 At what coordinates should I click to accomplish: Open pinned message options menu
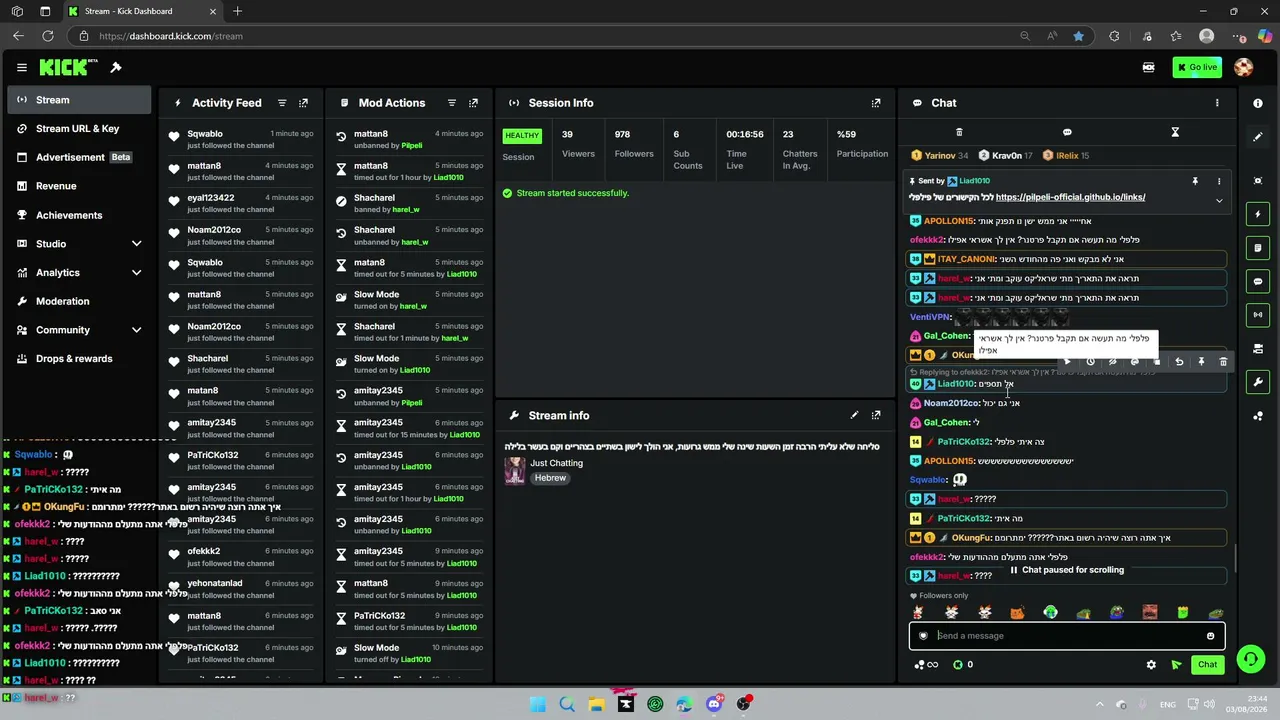pos(1218,182)
